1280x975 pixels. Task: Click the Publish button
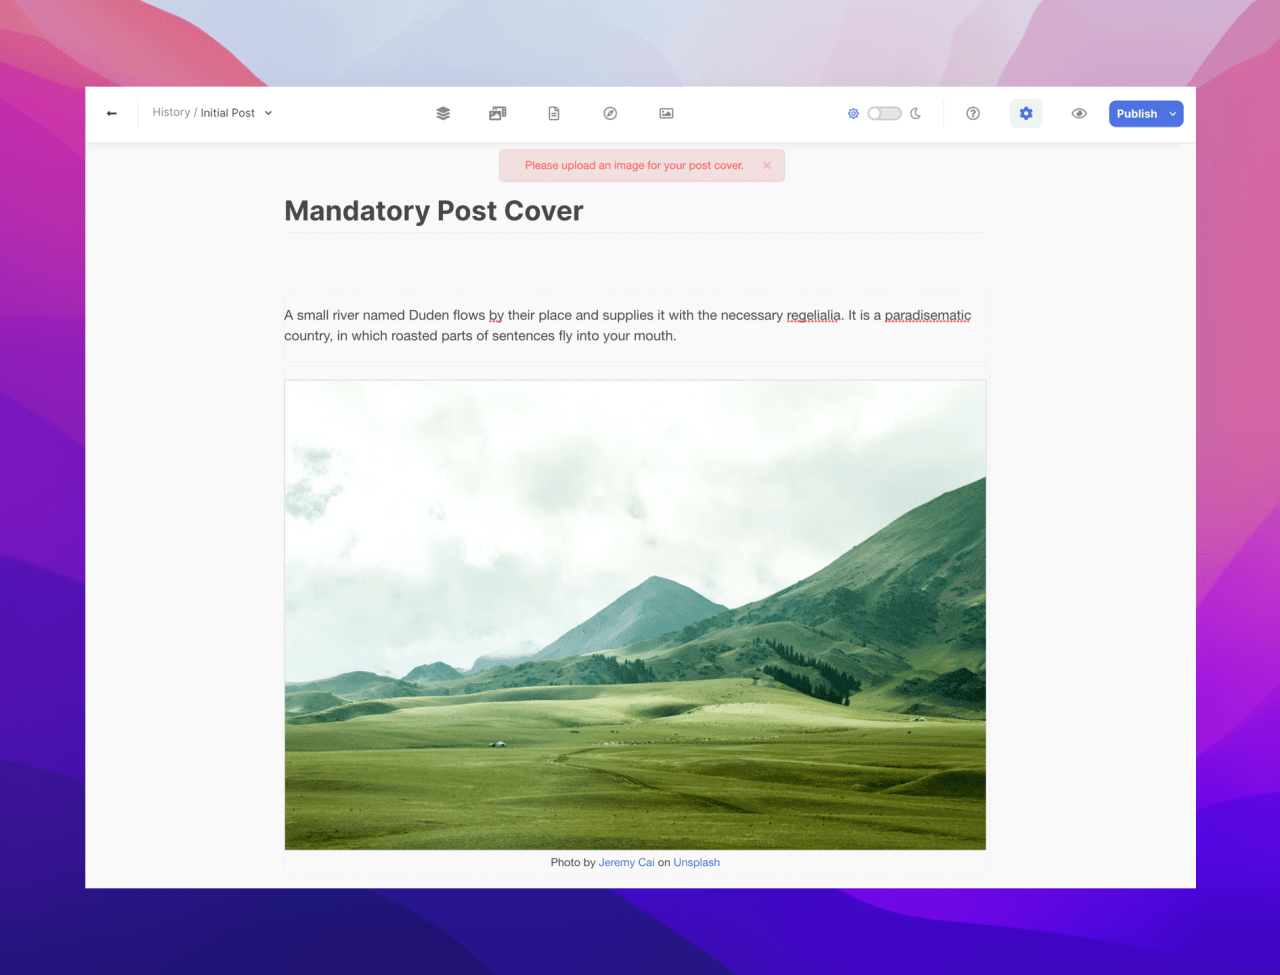pyautogui.click(x=1136, y=114)
